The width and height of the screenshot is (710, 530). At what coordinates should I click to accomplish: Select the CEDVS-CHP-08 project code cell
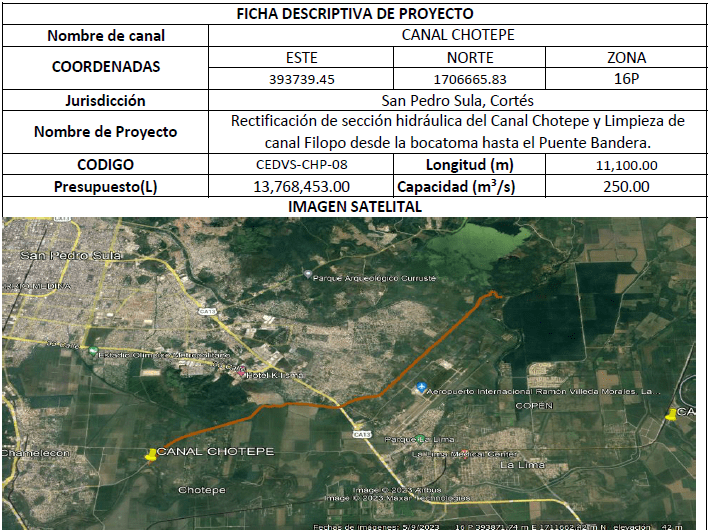click(x=302, y=165)
